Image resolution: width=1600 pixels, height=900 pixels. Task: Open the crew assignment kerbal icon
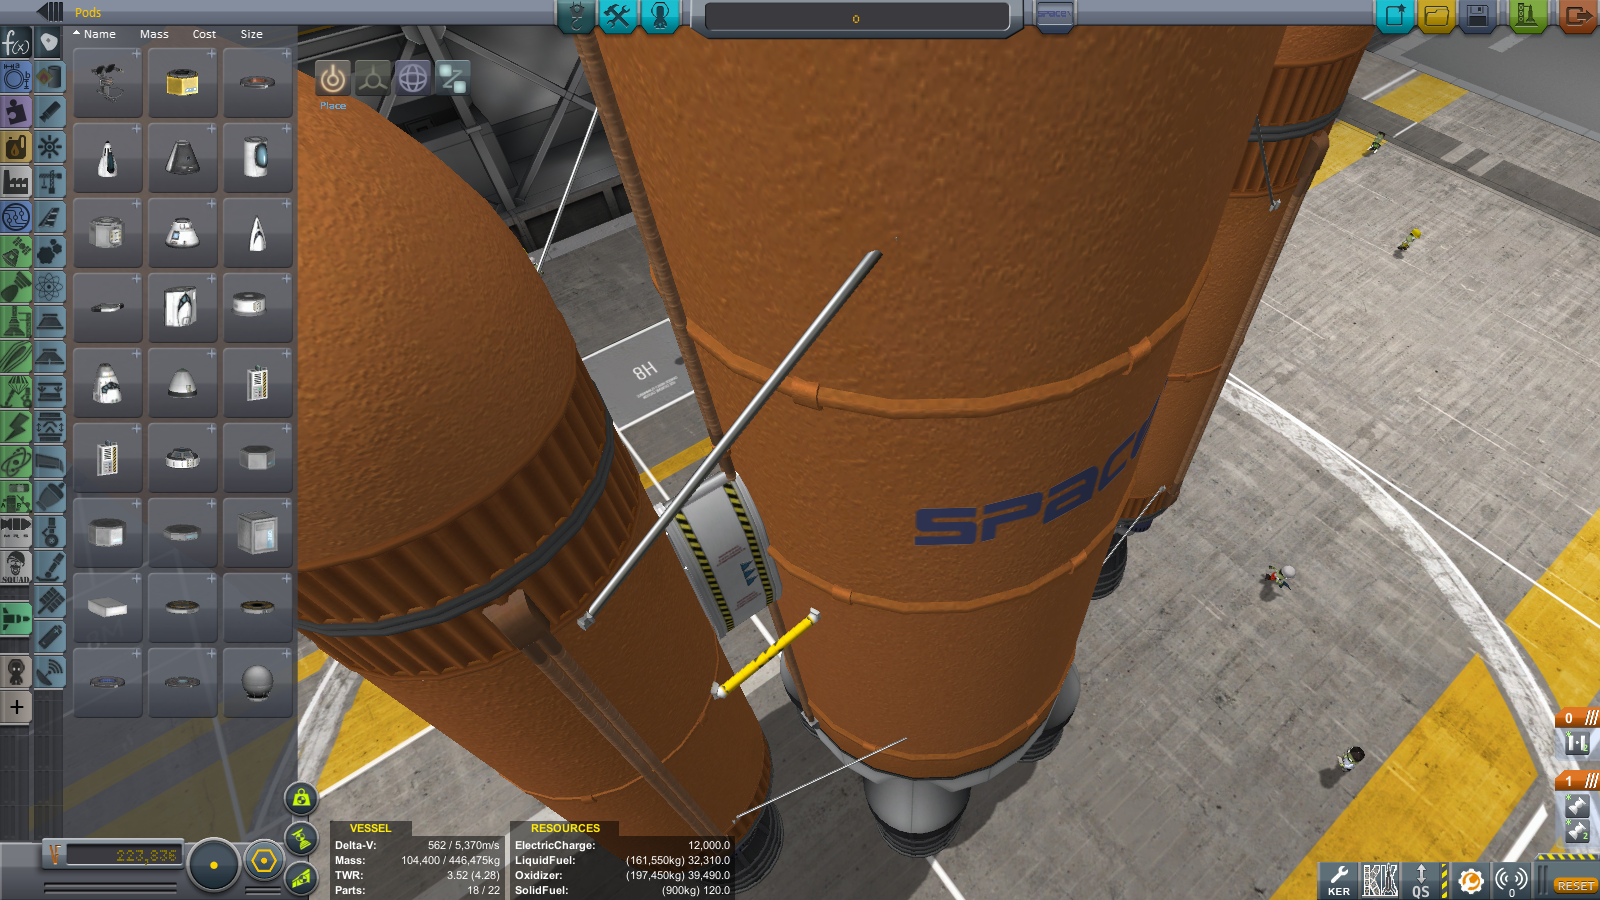point(660,16)
